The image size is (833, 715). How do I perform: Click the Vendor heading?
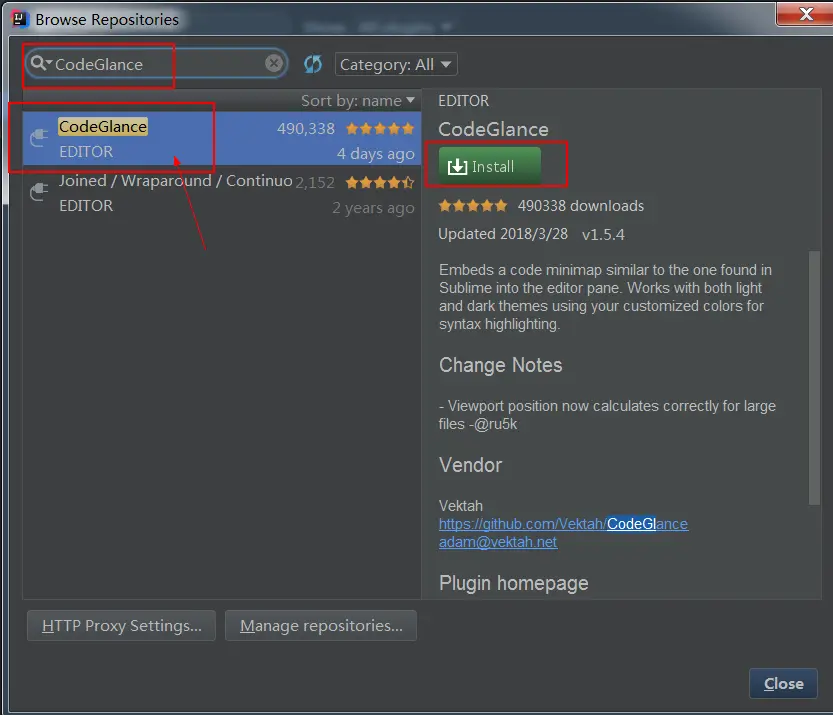[x=470, y=465]
